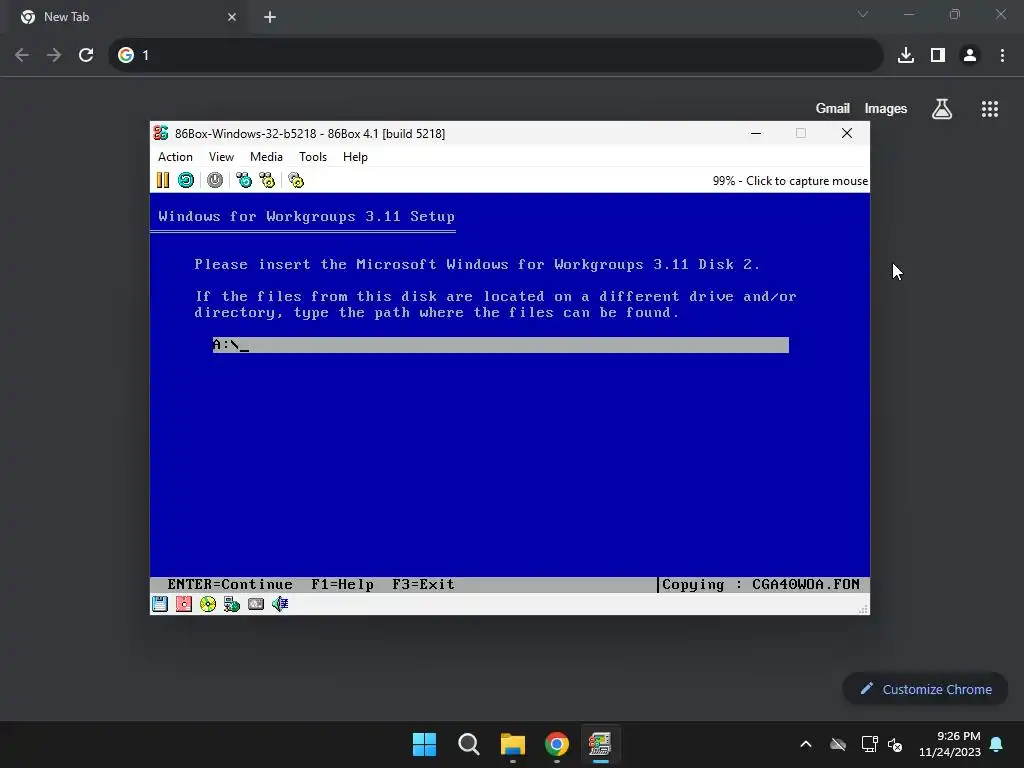Image resolution: width=1024 pixels, height=768 pixels.
Task: Click the gray hard disk status icon
Action: click(256, 604)
